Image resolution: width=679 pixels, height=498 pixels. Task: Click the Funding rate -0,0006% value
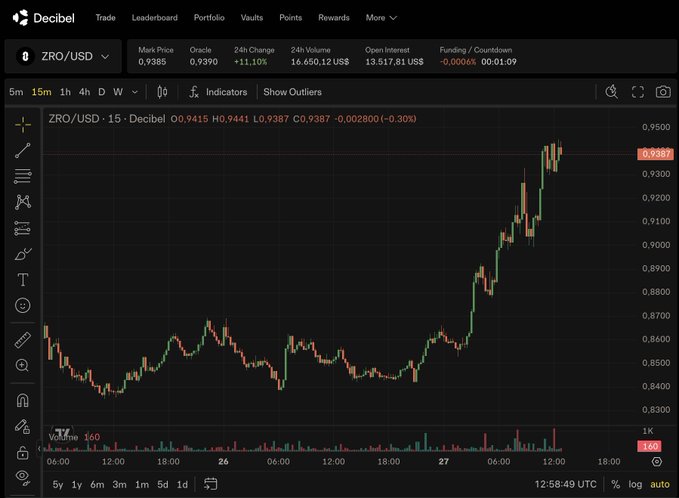click(x=458, y=62)
